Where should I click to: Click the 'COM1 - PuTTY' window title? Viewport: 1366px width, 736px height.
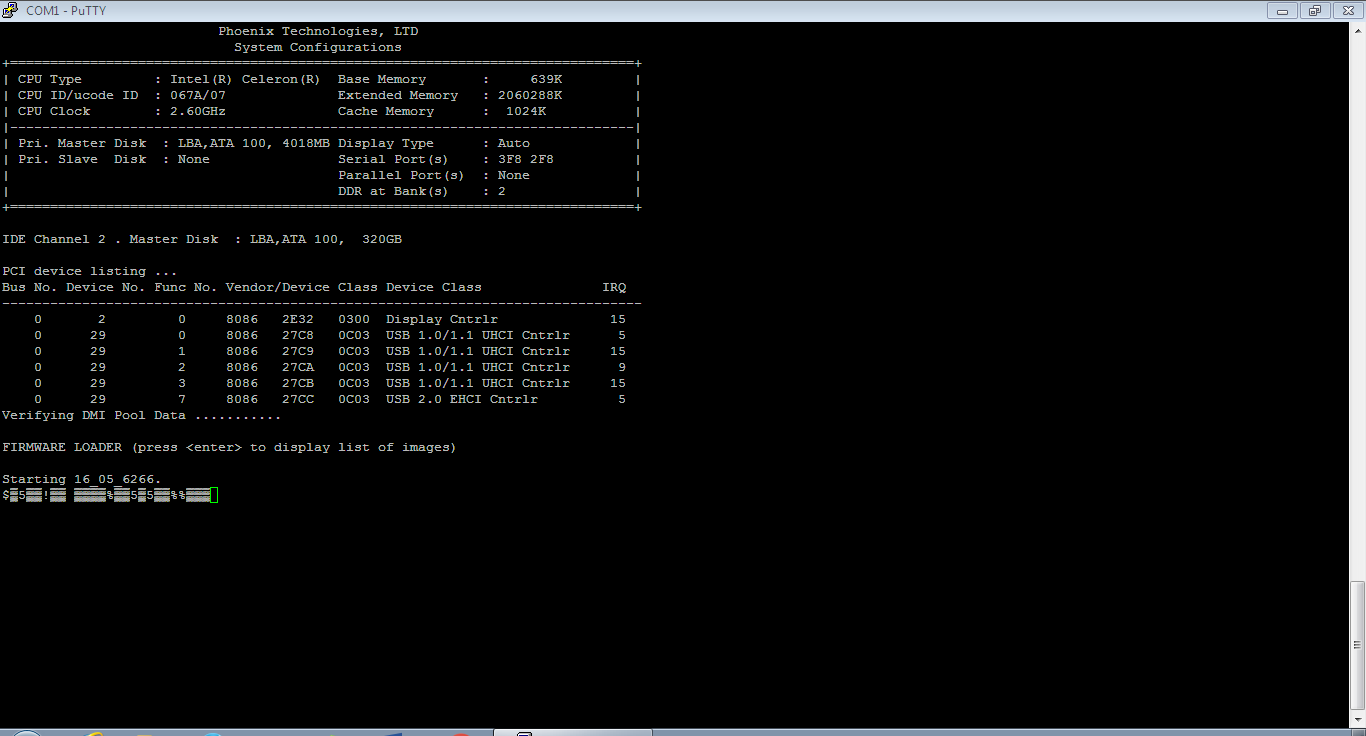pos(65,11)
